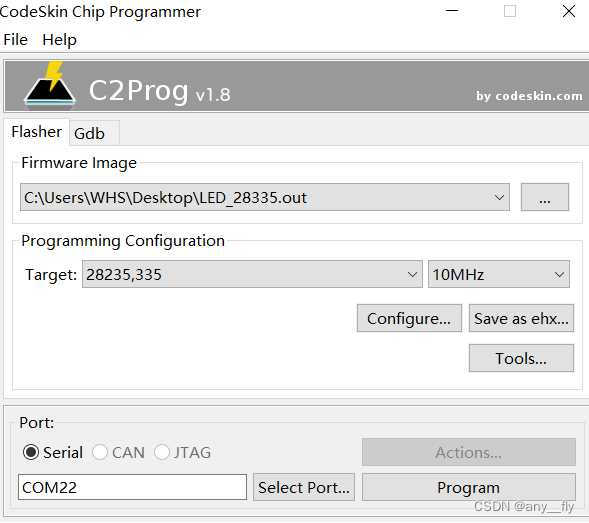589x523 pixels.
Task: Click the "by codeskin.com" banner text
Action: [x=529, y=96]
